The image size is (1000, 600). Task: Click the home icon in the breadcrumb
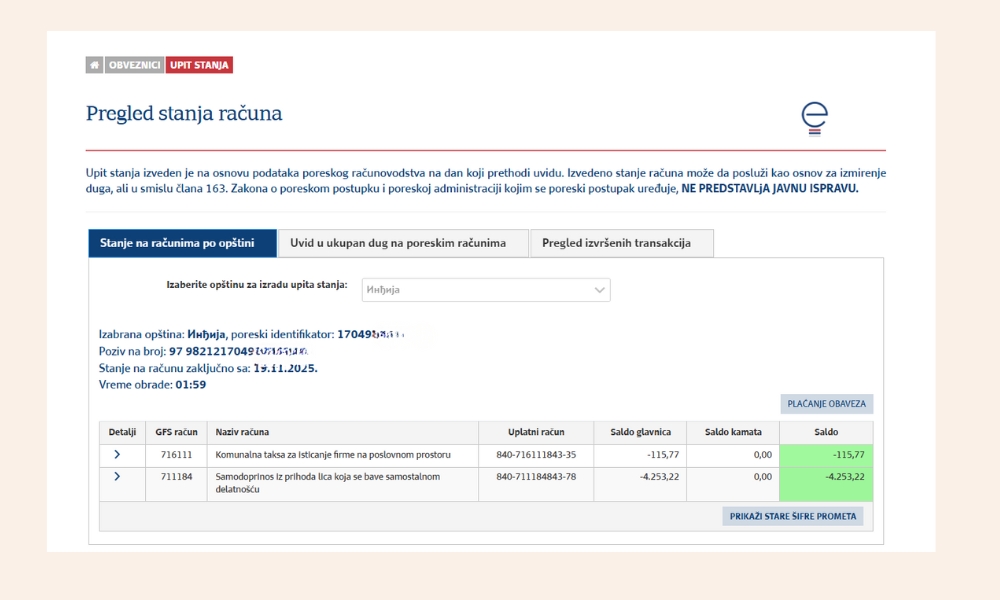point(92,64)
